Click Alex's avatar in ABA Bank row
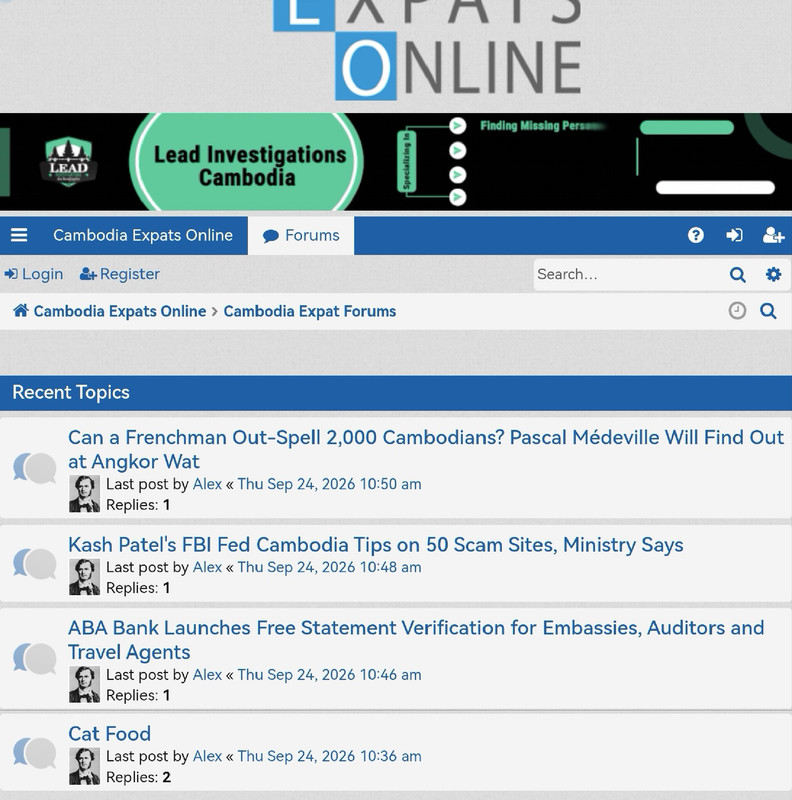 point(85,685)
